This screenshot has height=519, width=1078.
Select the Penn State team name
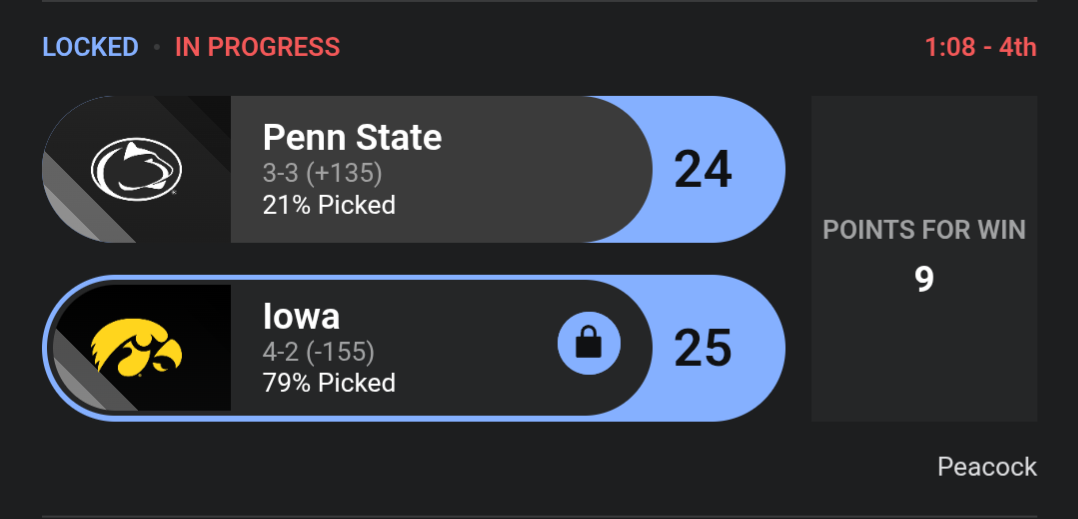coord(352,137)
